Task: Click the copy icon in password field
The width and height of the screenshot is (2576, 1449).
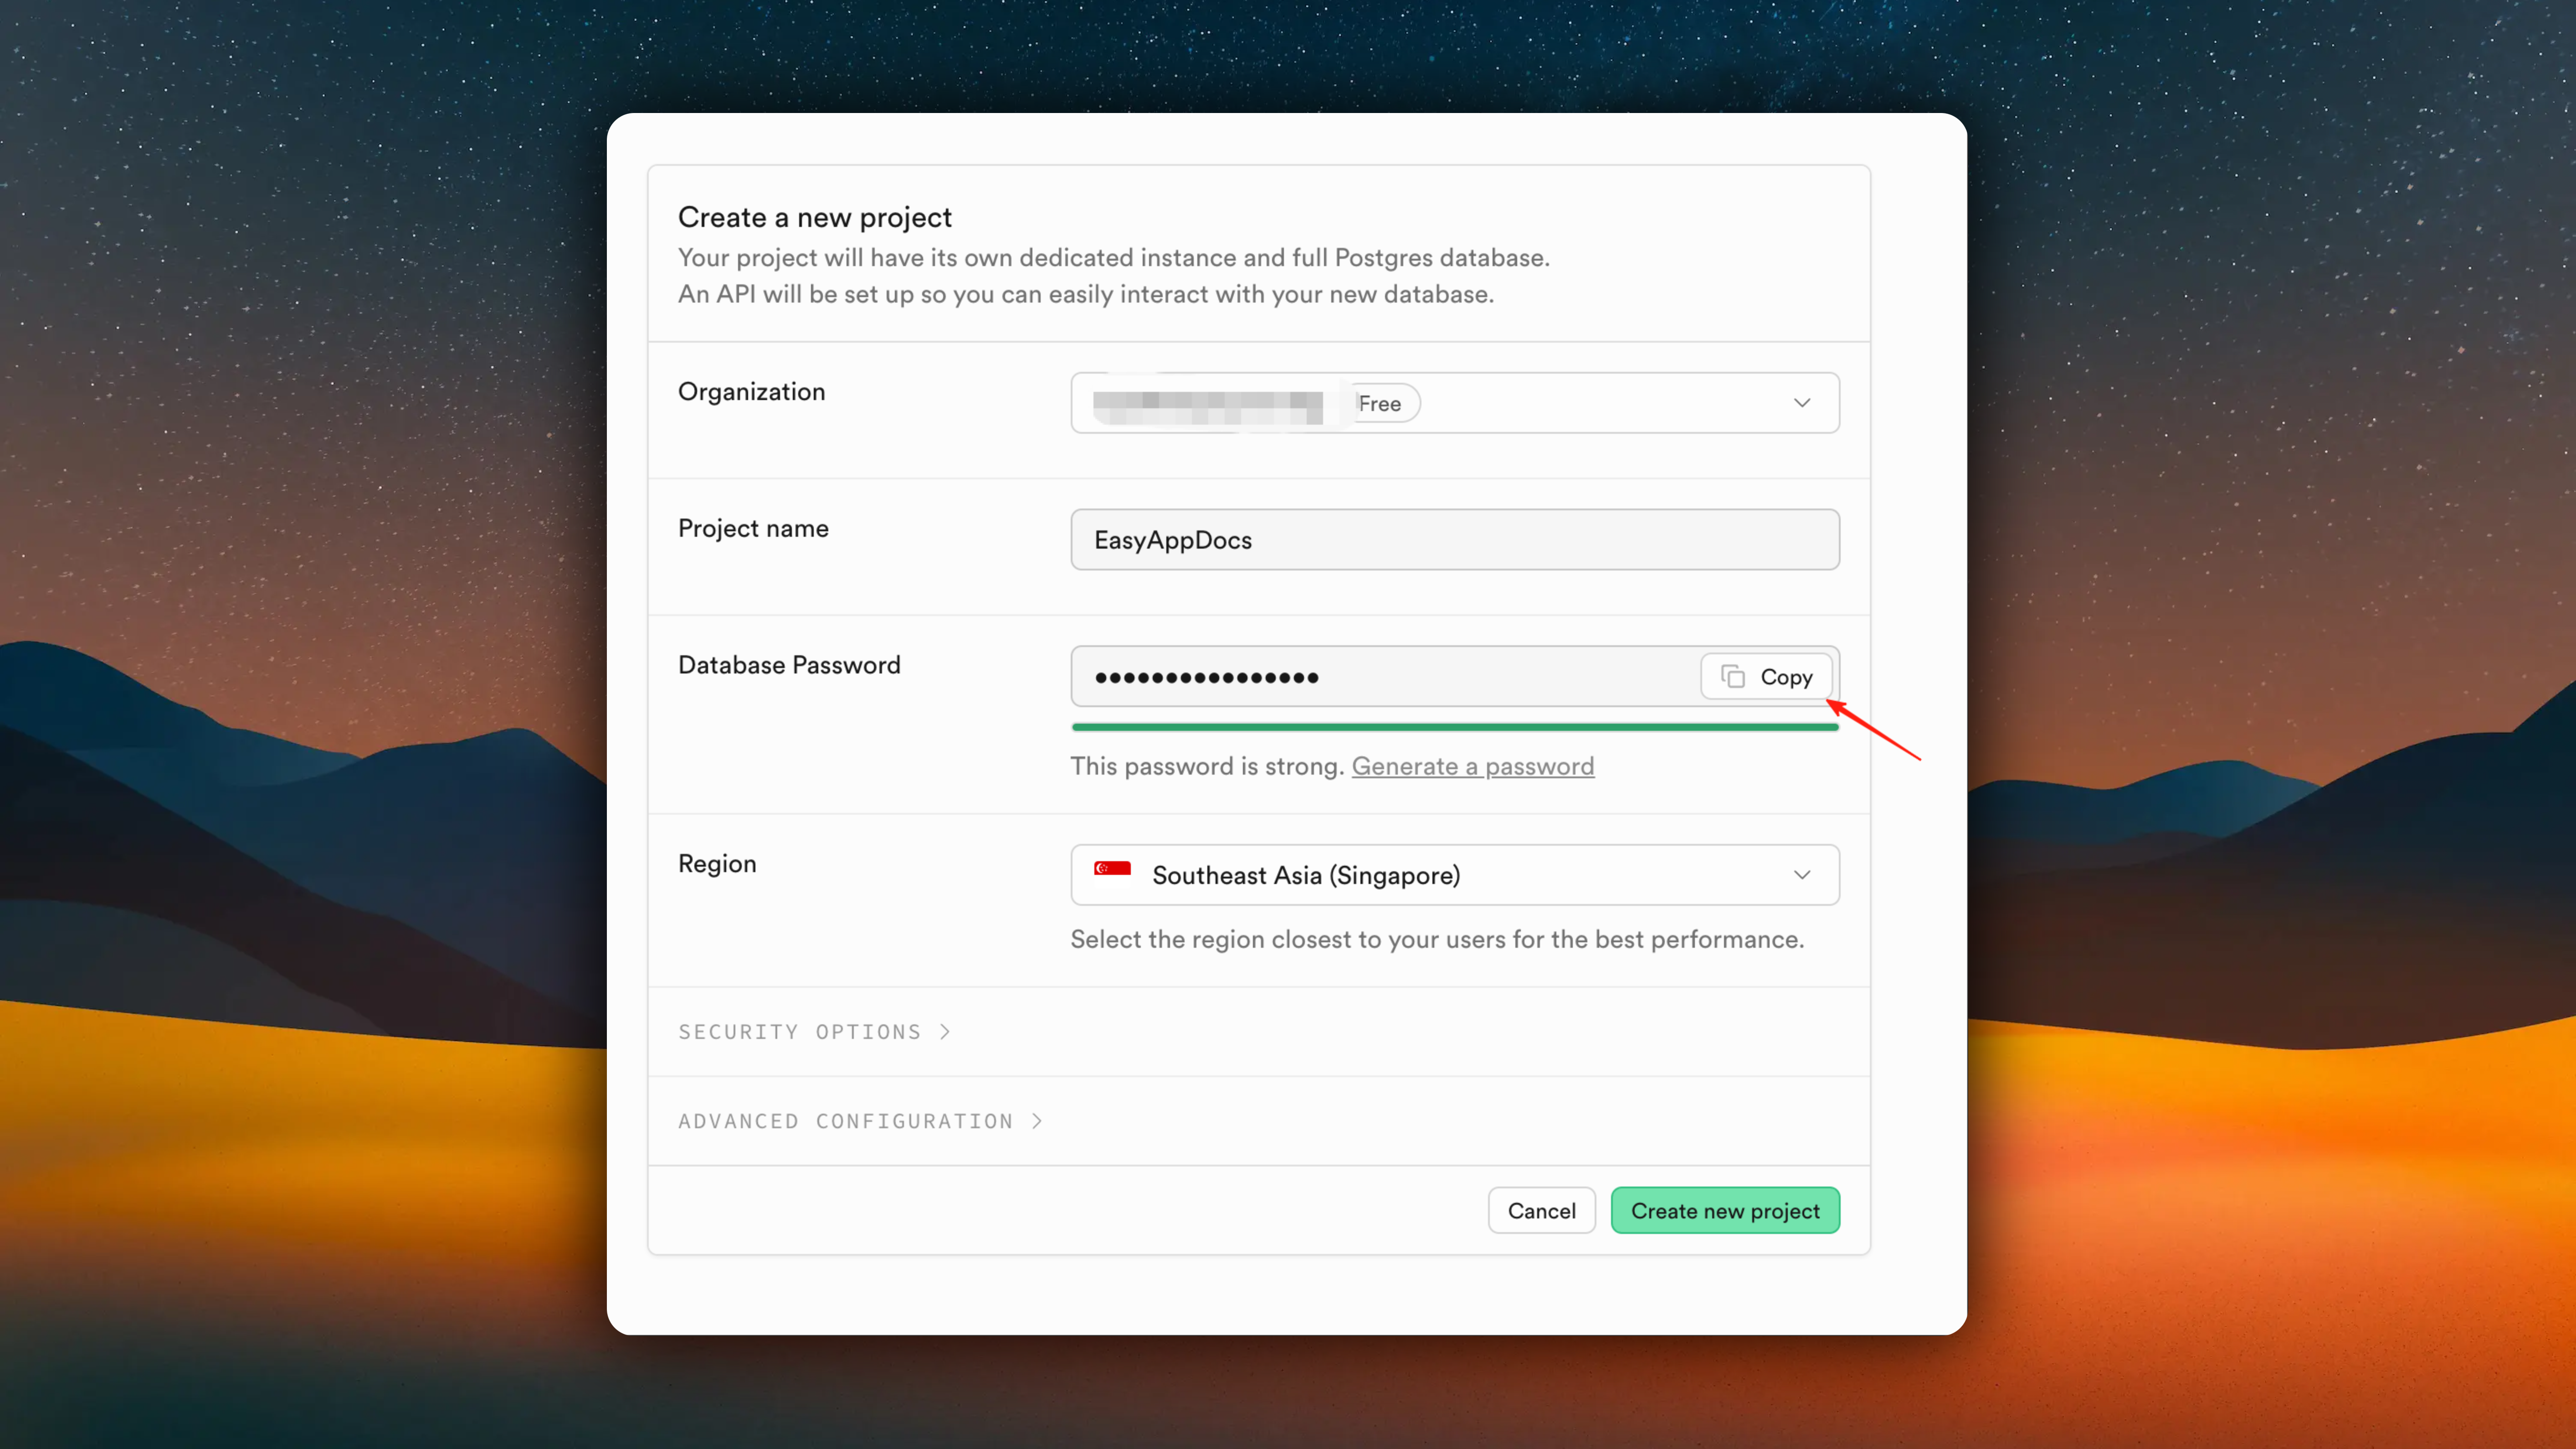Action: point(1733,677)
